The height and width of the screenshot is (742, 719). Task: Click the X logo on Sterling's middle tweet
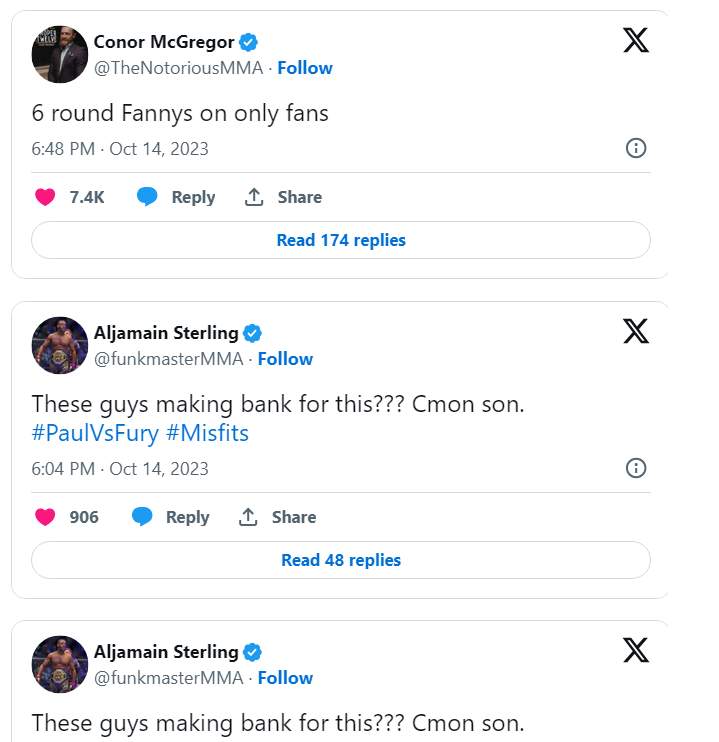[636, 331]
